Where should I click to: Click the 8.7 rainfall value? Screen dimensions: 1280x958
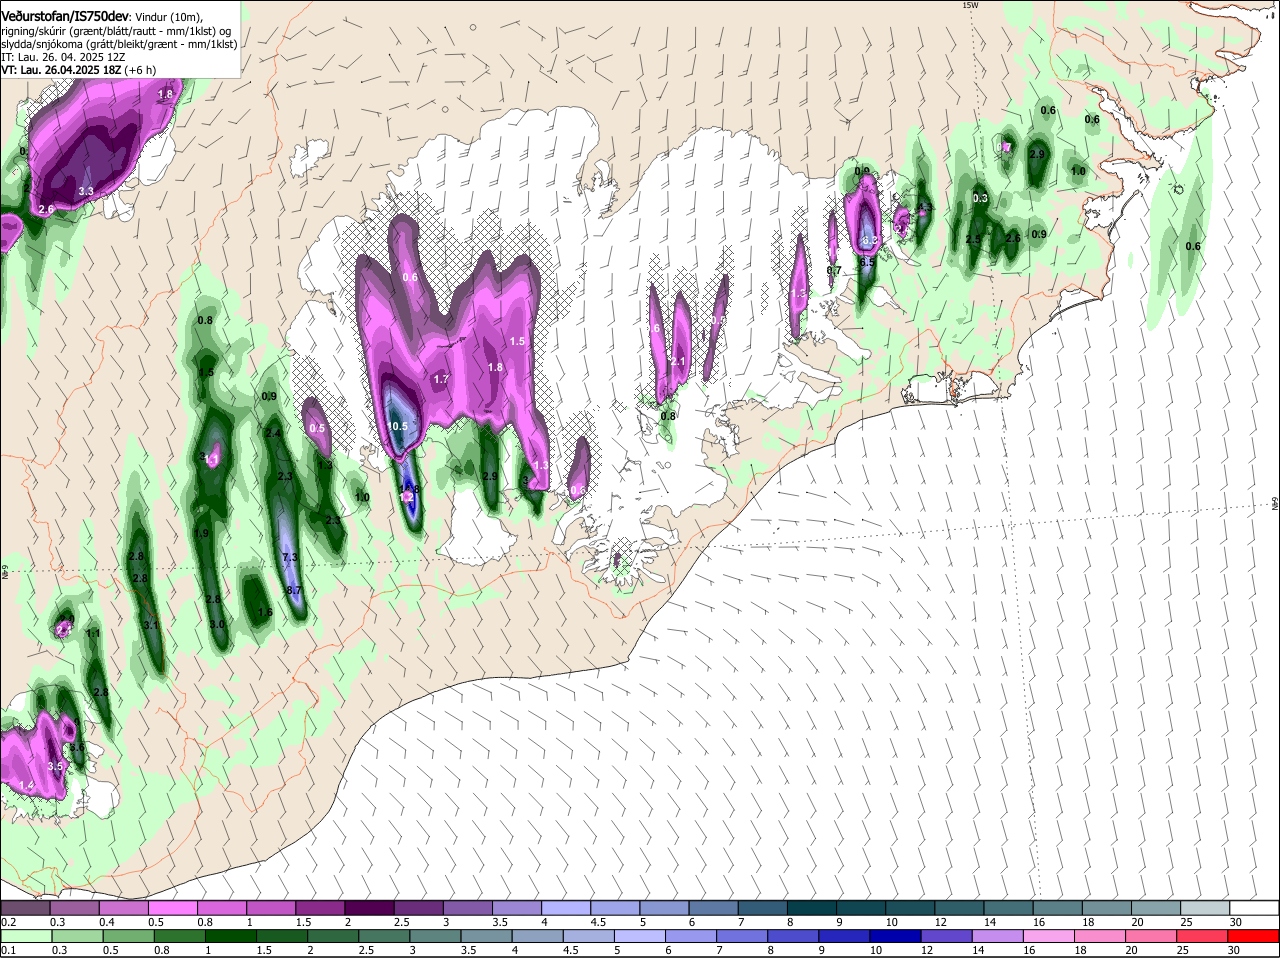point(293,591)
